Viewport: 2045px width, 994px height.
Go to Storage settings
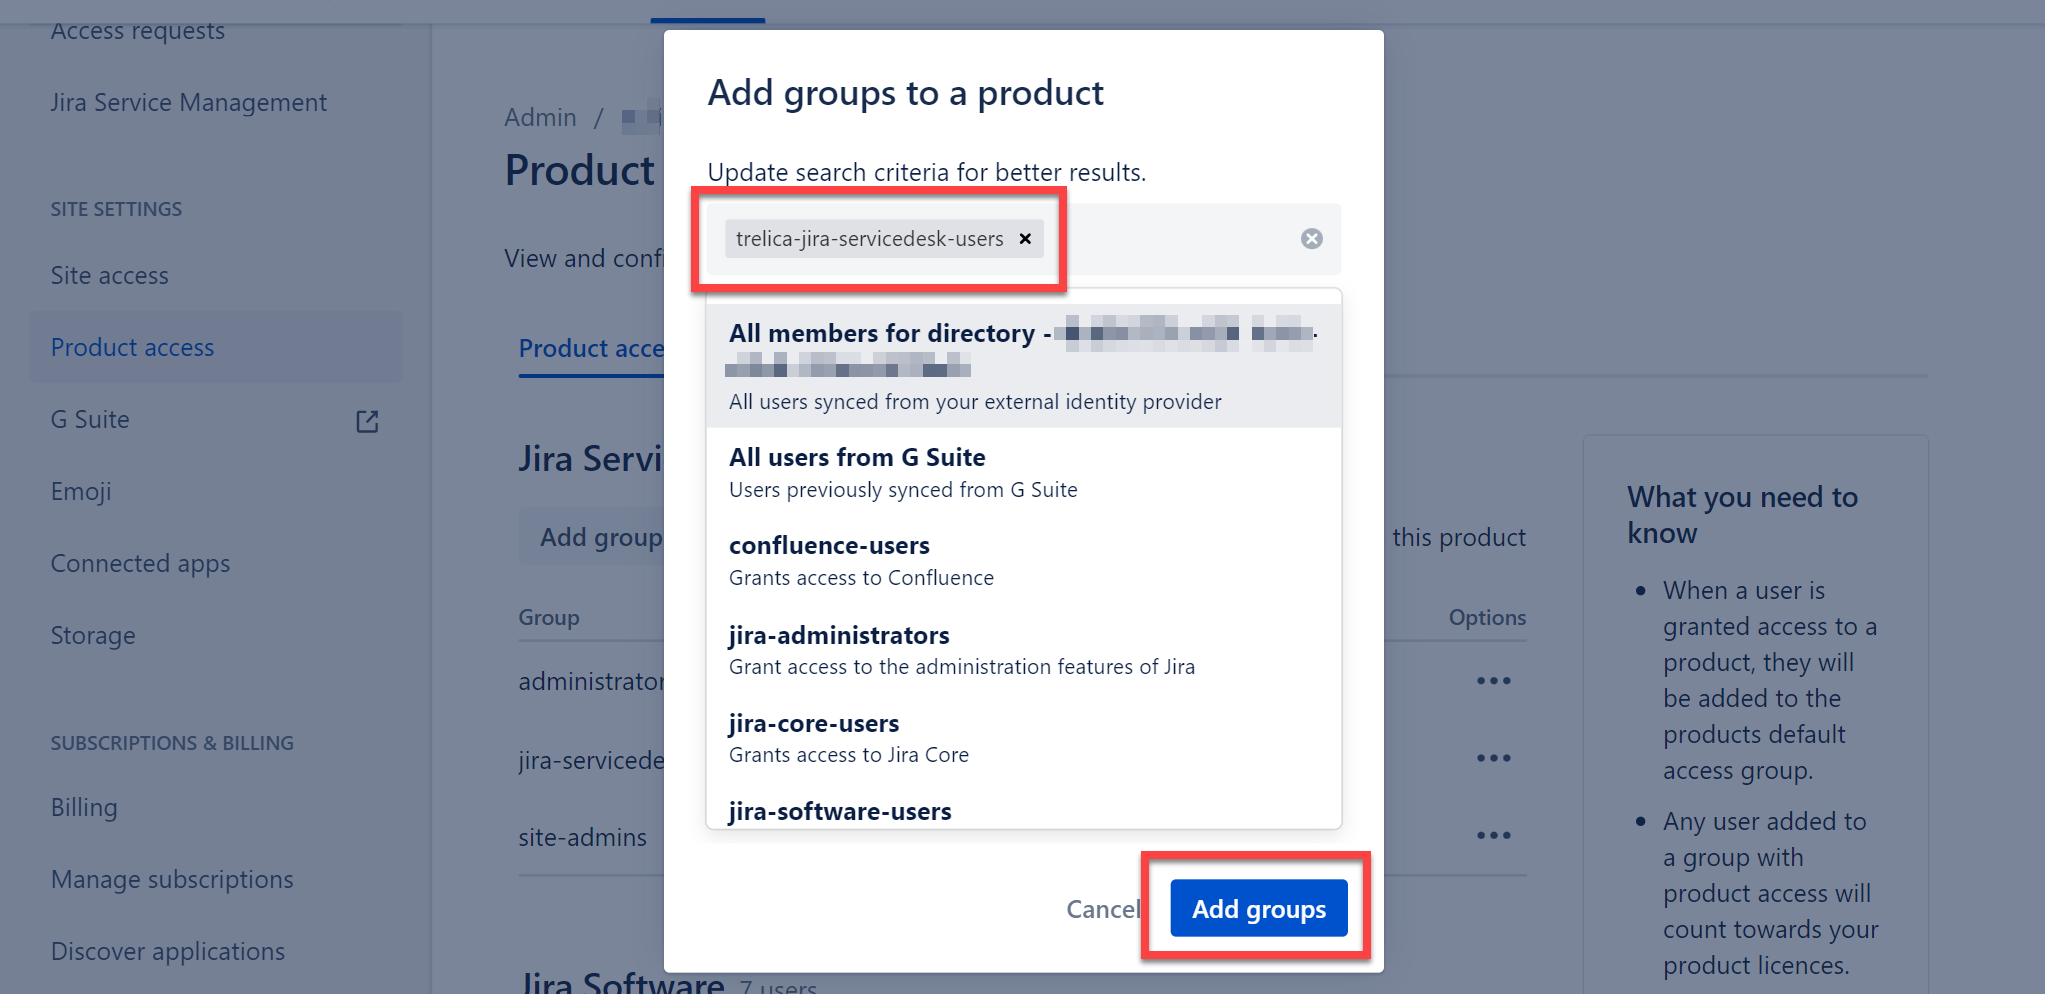click(93, 635)
